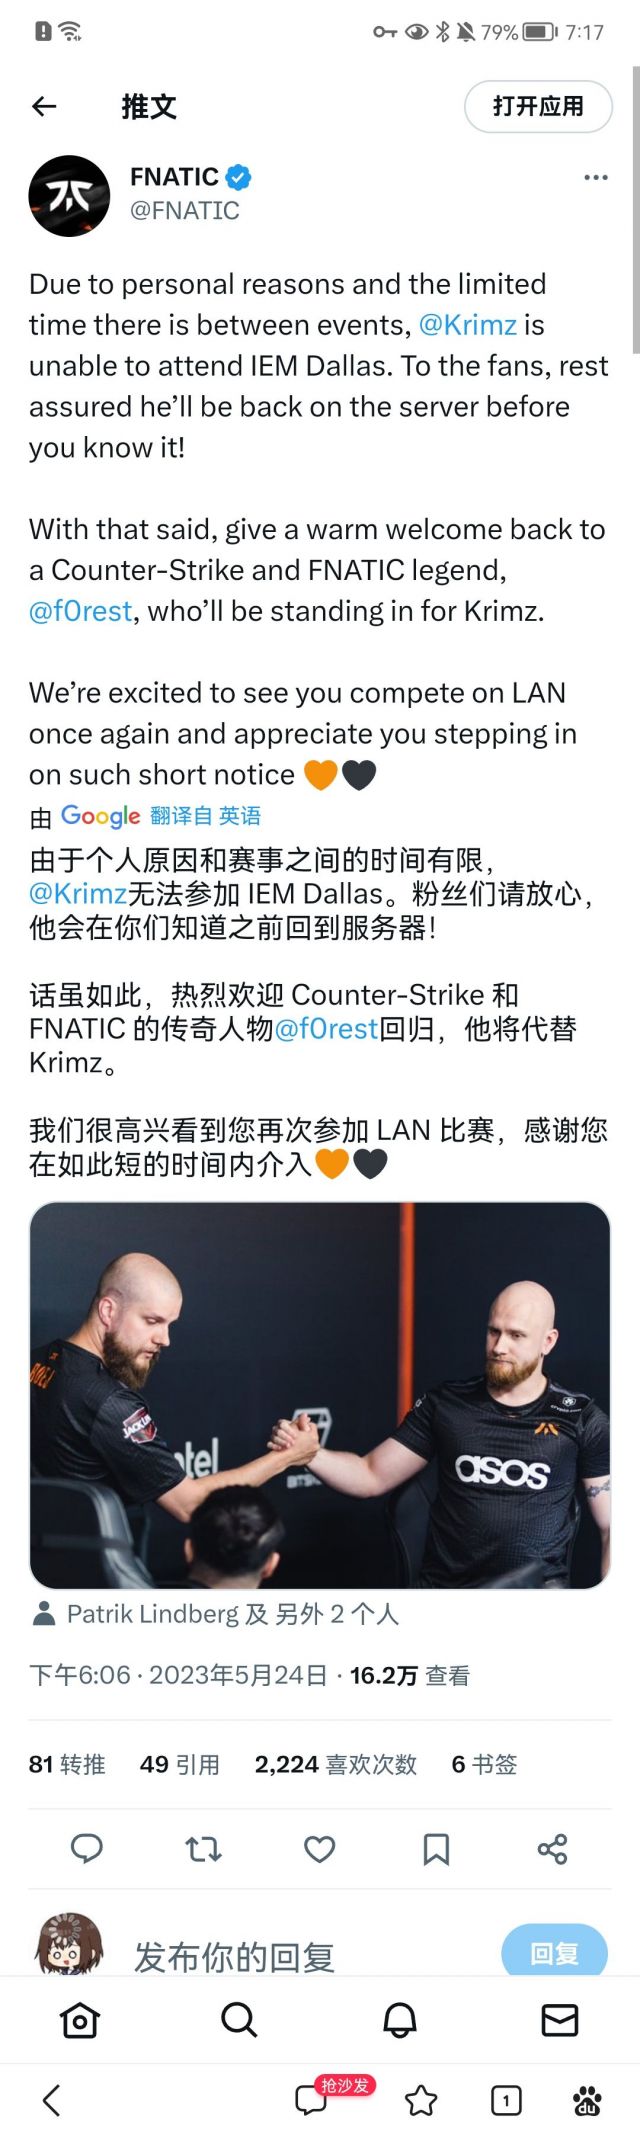Open the three-dot more options menu
The width and height of the screenshot is (640, 2138).
pyautogui.click(x=596, y=177)
